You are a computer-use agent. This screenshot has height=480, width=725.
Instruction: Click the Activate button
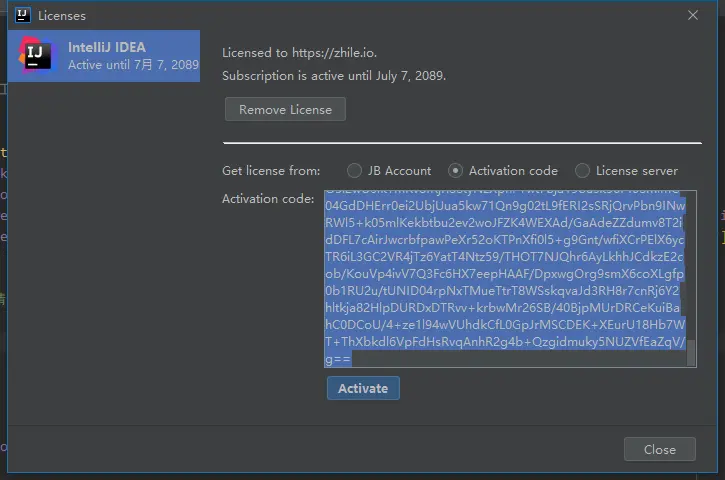tap(363, 388)
